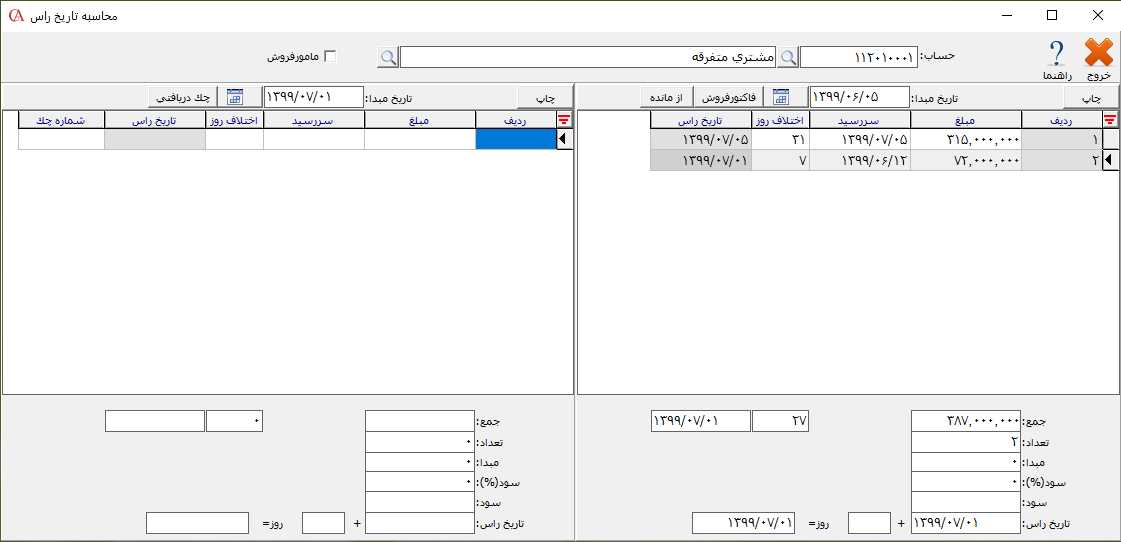
Task: Click the row arrow marker in the left grid
Action: 563,140
